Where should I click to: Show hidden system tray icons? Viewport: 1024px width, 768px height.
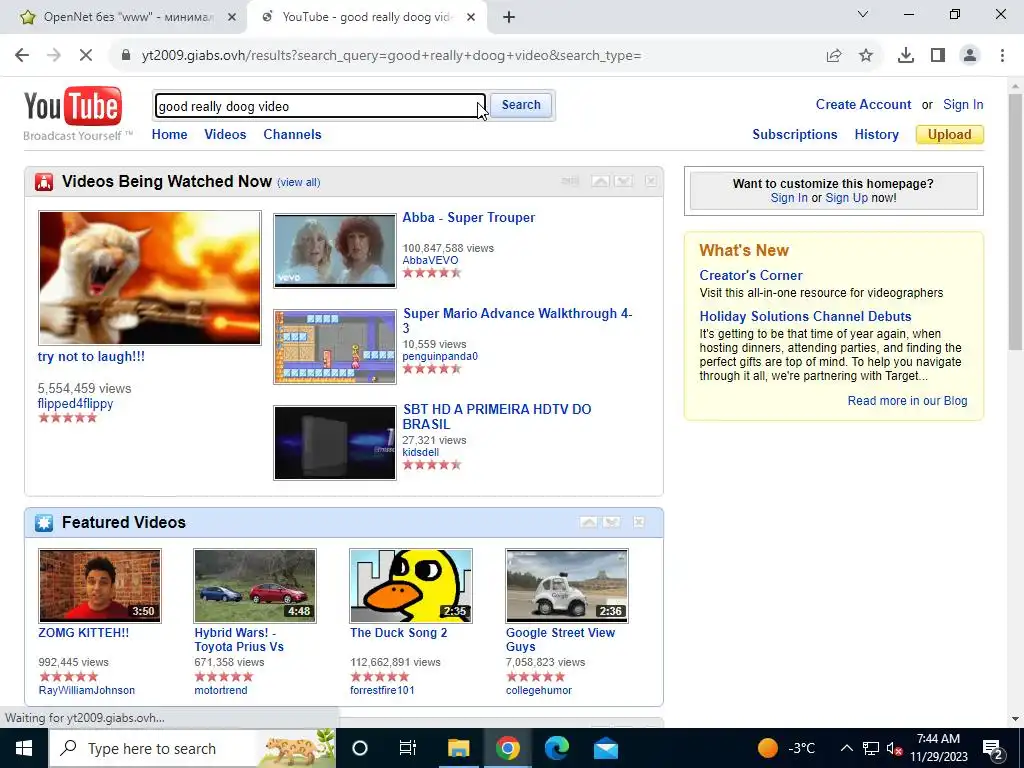(846, 748)
